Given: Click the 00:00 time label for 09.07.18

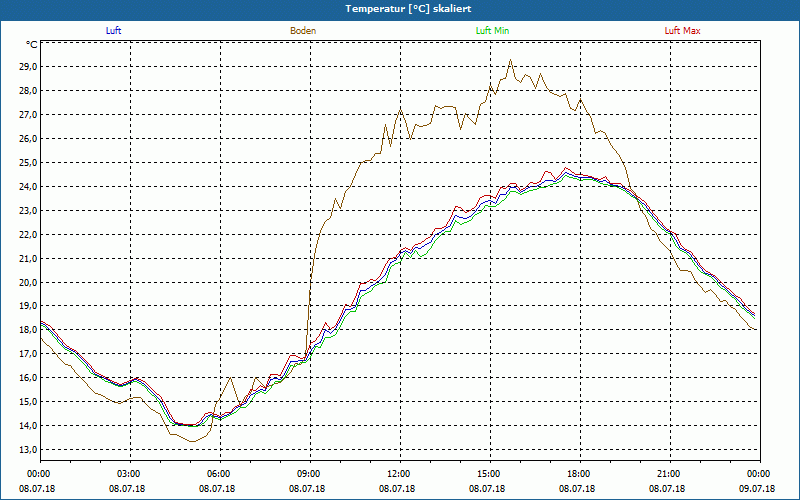Looking at the screenshot, I should pyautogui.click(x=760, y=474).
